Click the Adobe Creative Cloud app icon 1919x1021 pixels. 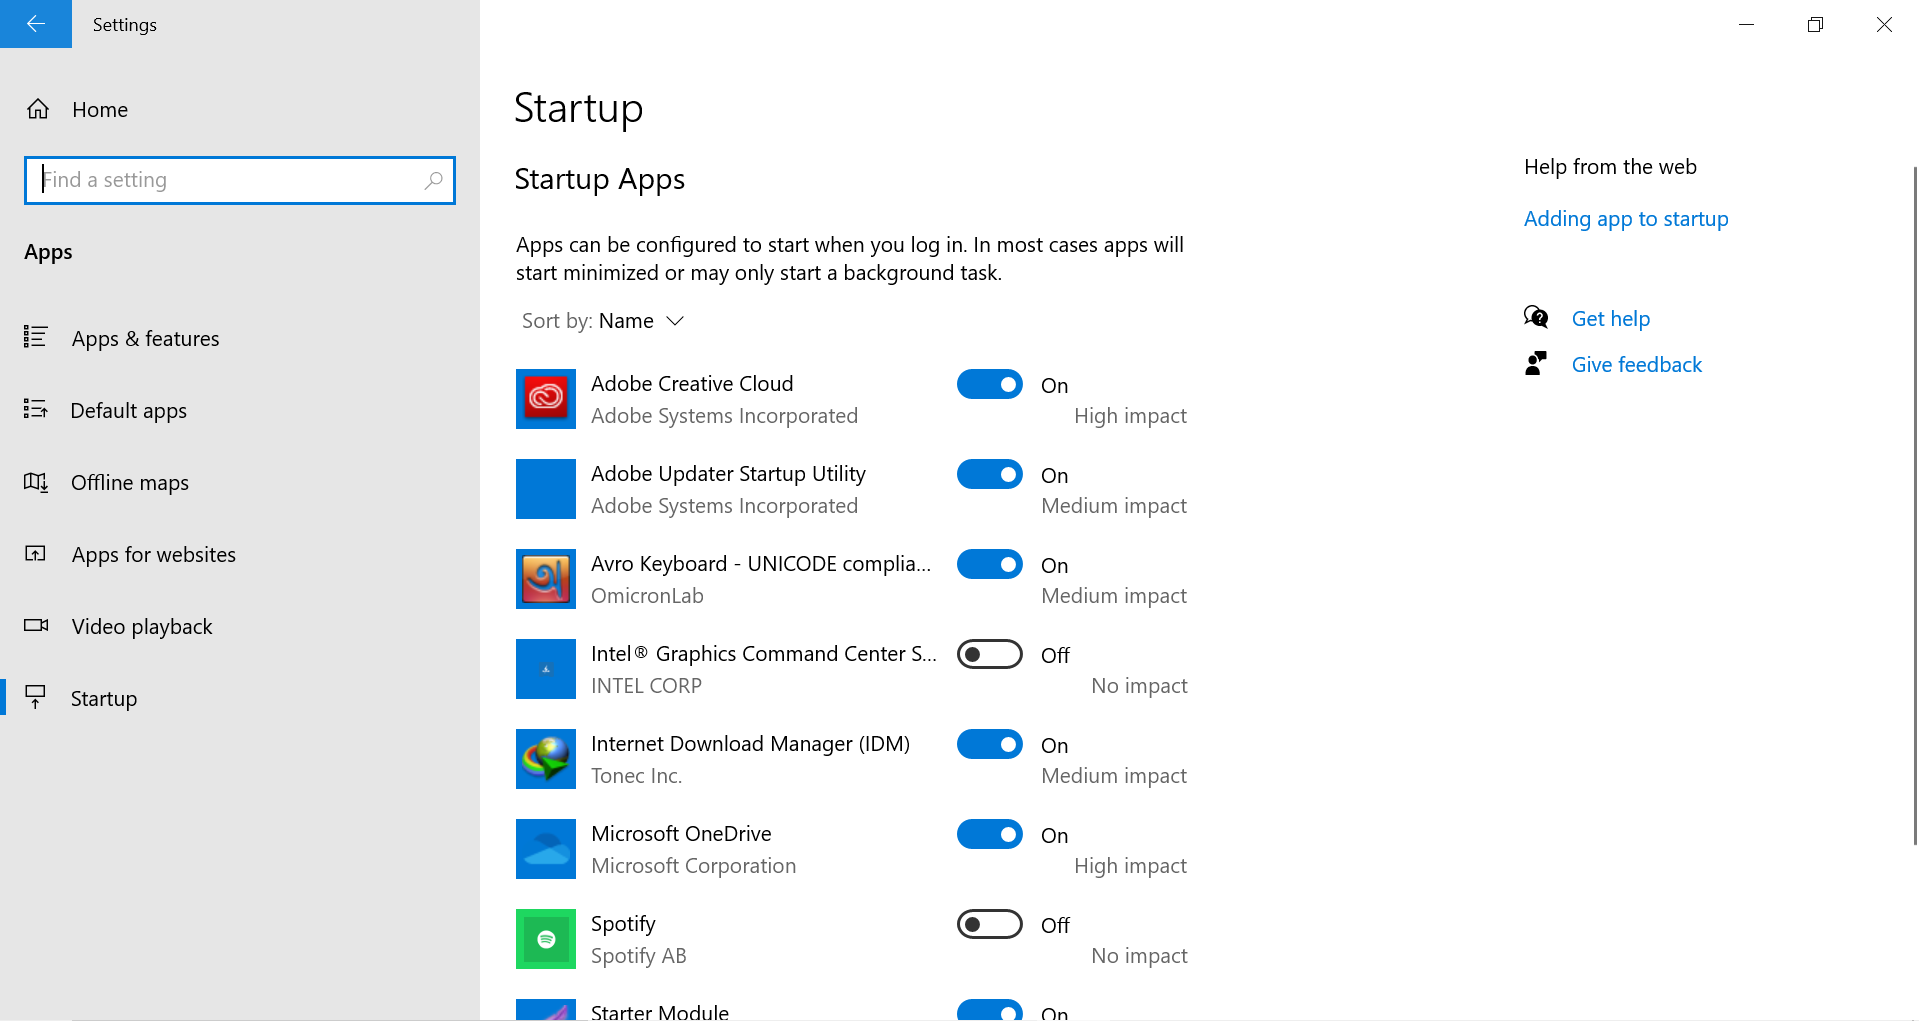click(546, 399)
